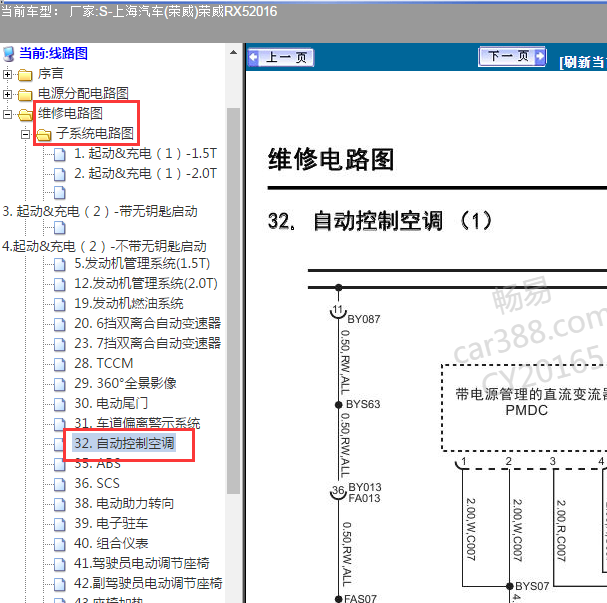Open 29. 360°全景影像 entry
607x603 pixels.
tap(125, 384)
